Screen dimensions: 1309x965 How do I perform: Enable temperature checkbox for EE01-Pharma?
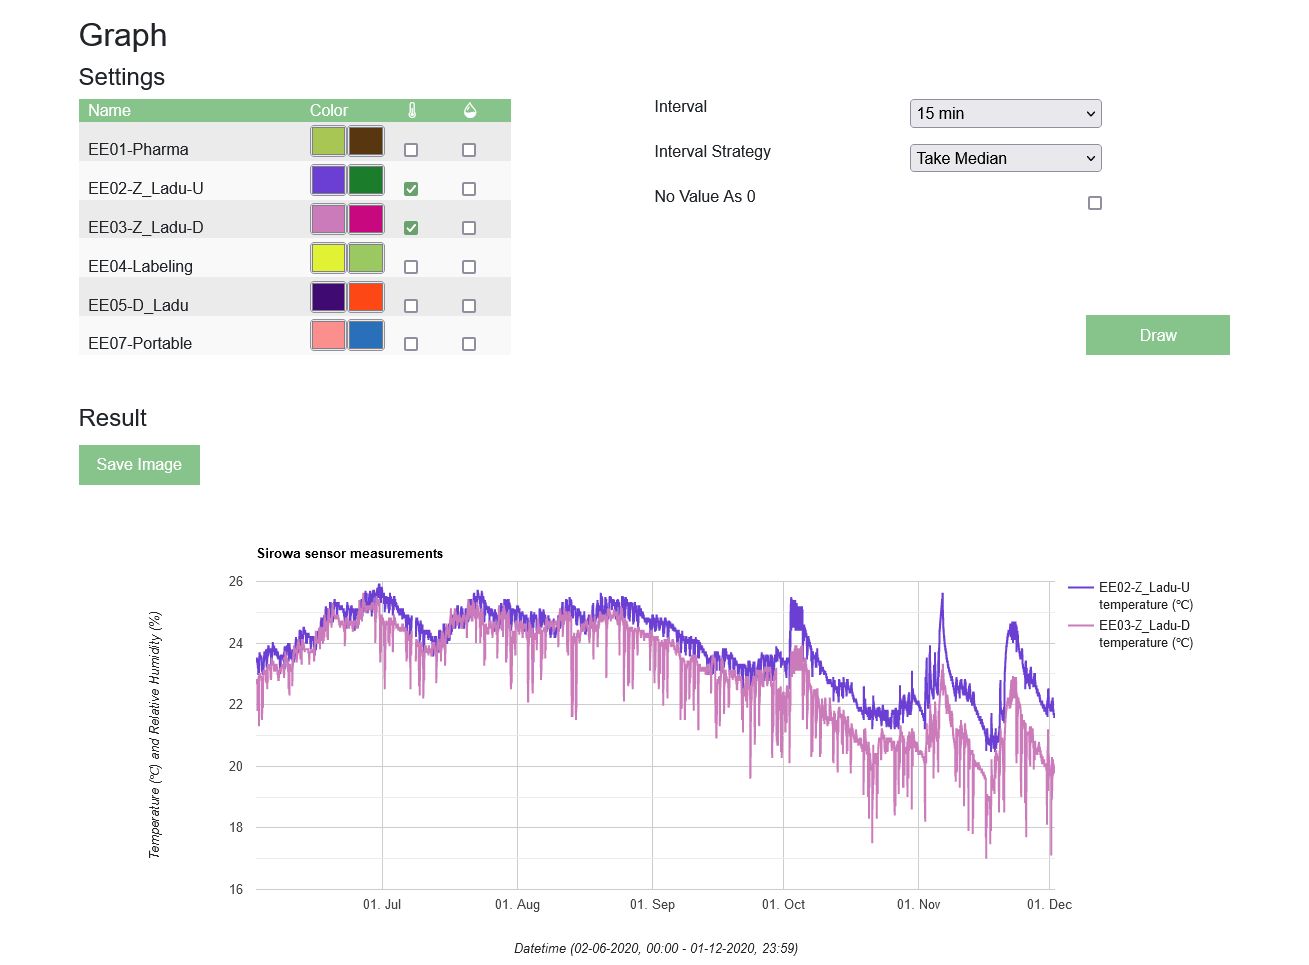pyautogui.click(x=411, y=150)
